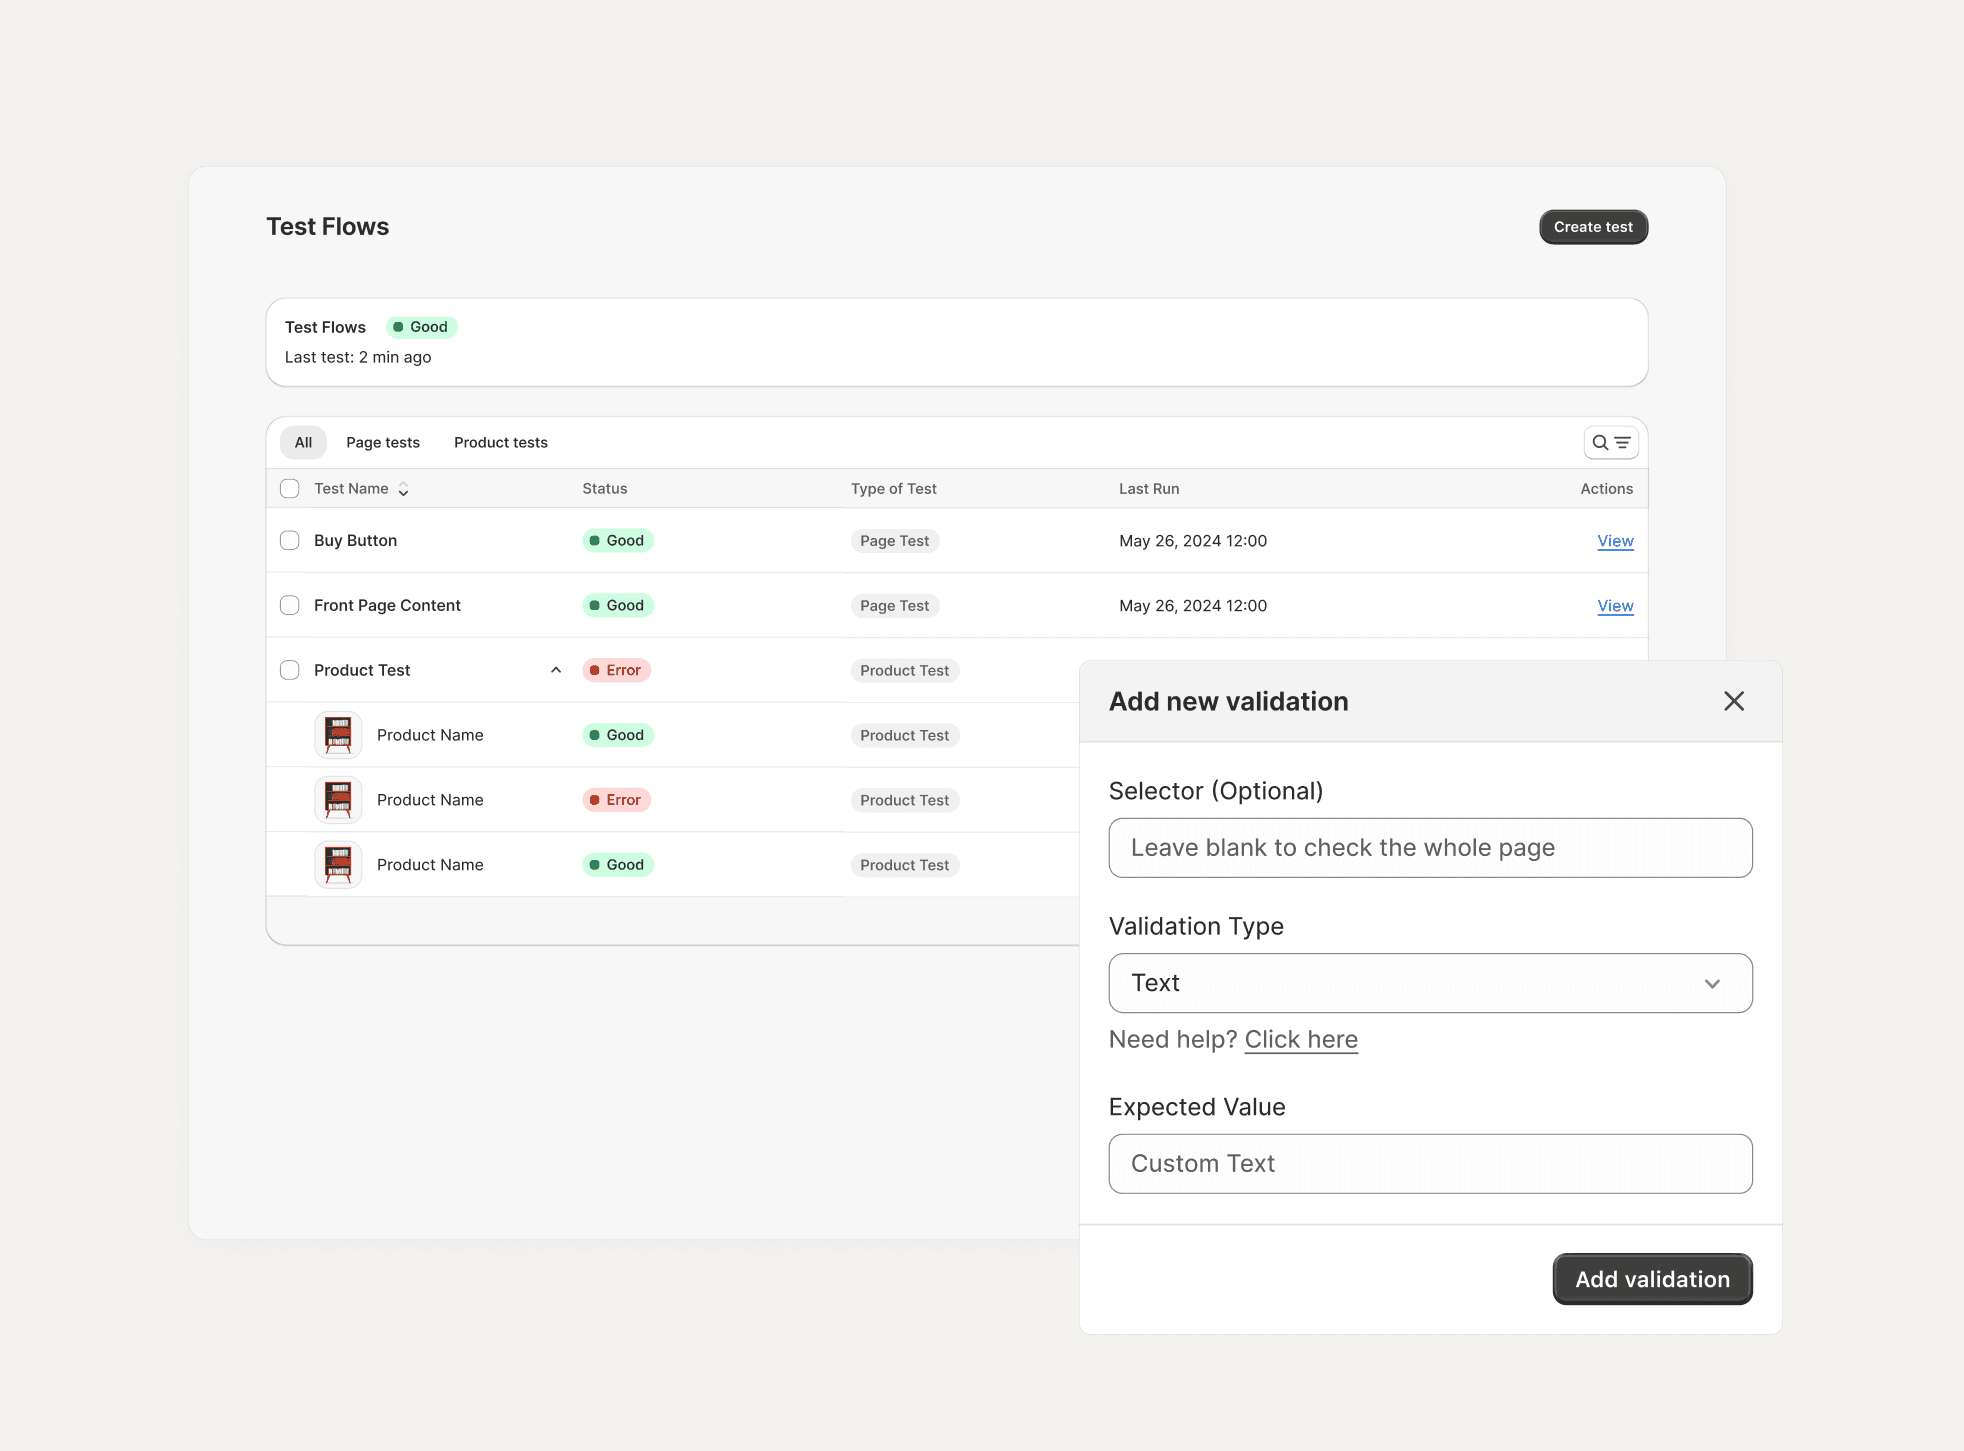Click the Error badge on Product Test row

pos(616,670)
